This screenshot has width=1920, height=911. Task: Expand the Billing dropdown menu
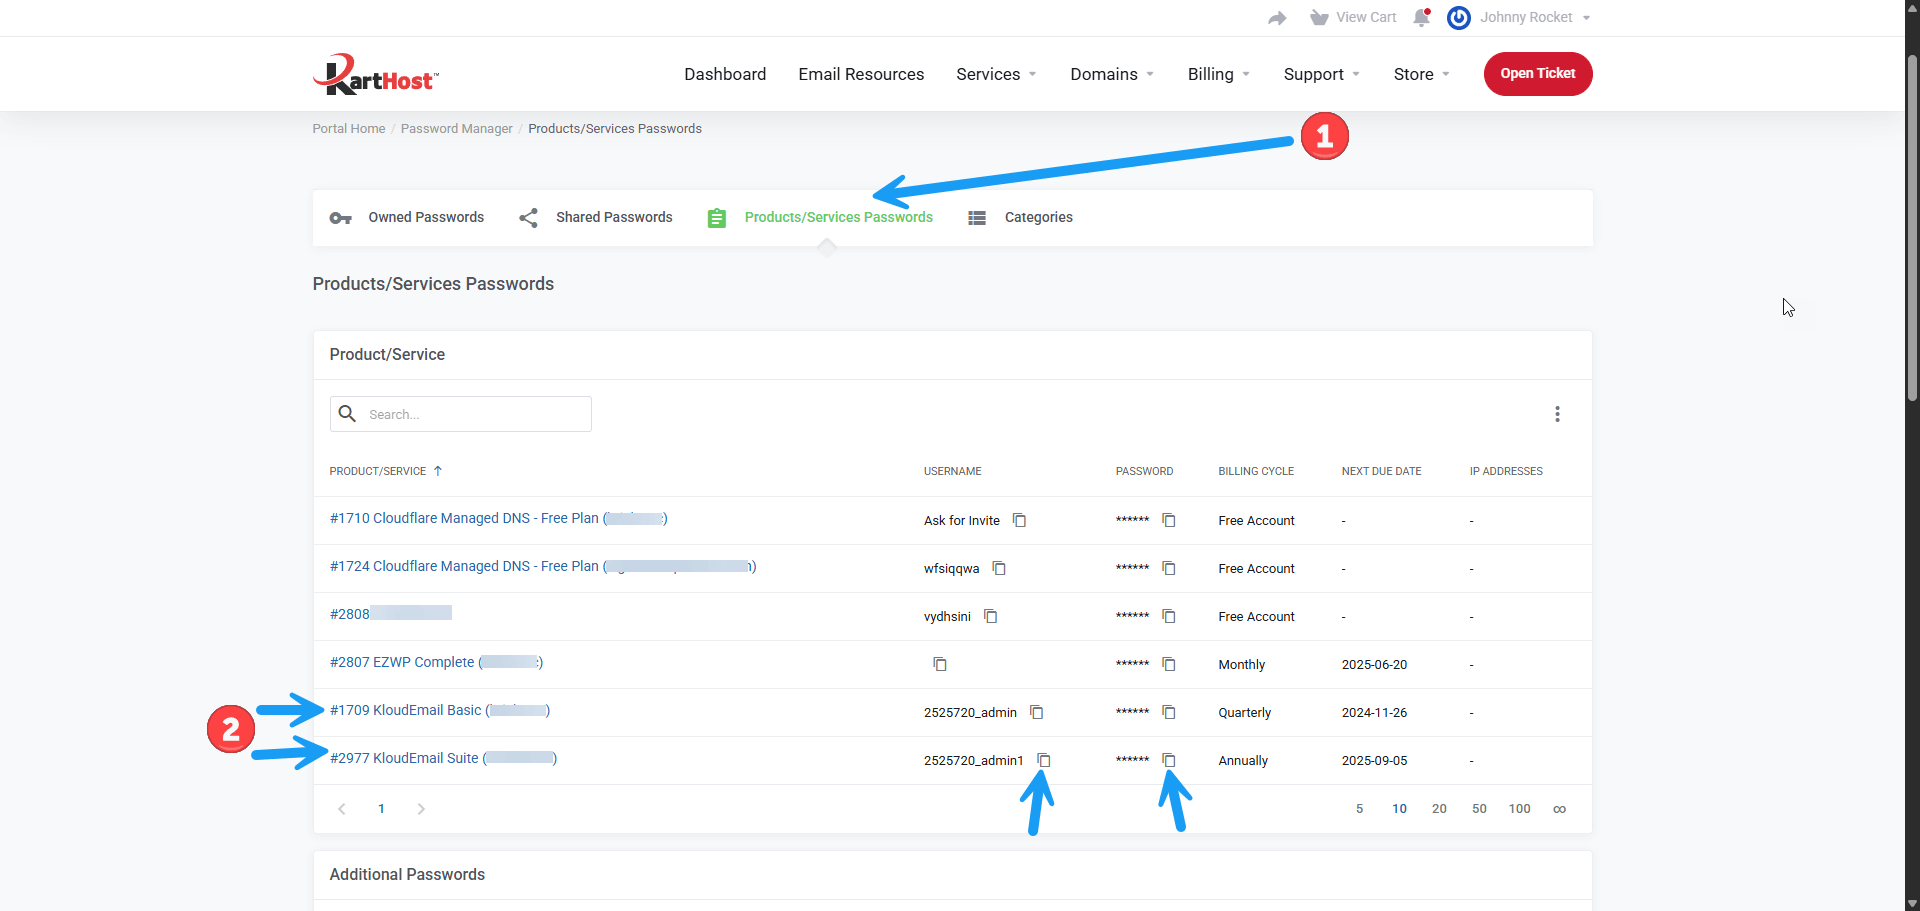[1219, 74]
